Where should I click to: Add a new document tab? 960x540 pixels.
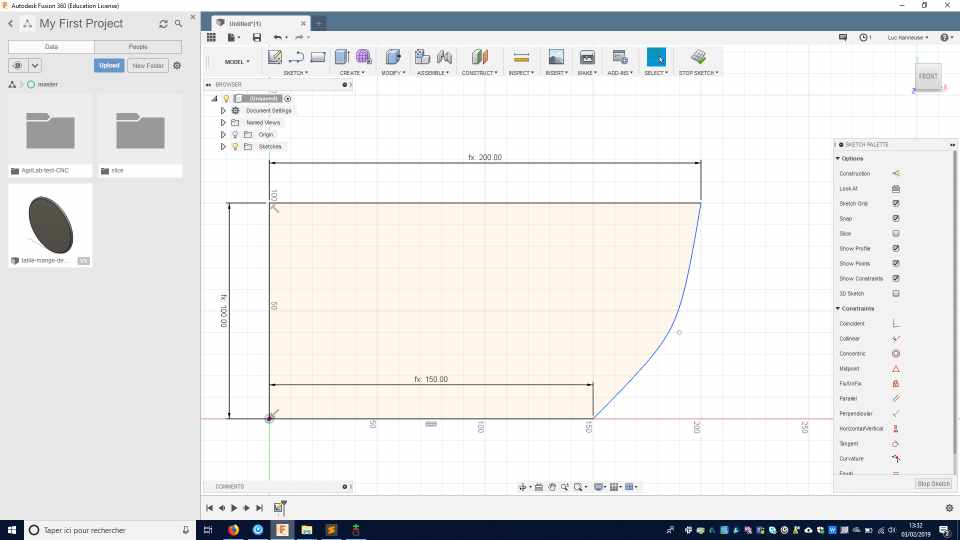click(319, 23)
